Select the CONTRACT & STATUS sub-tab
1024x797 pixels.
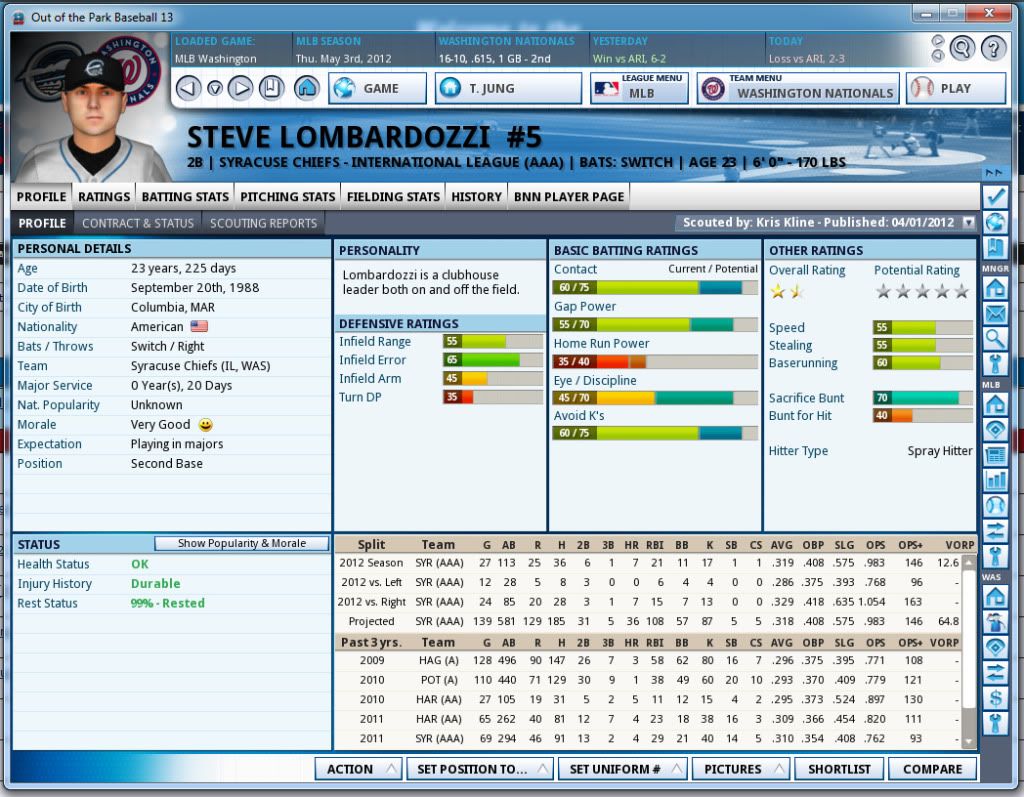[x=138, y=223]
